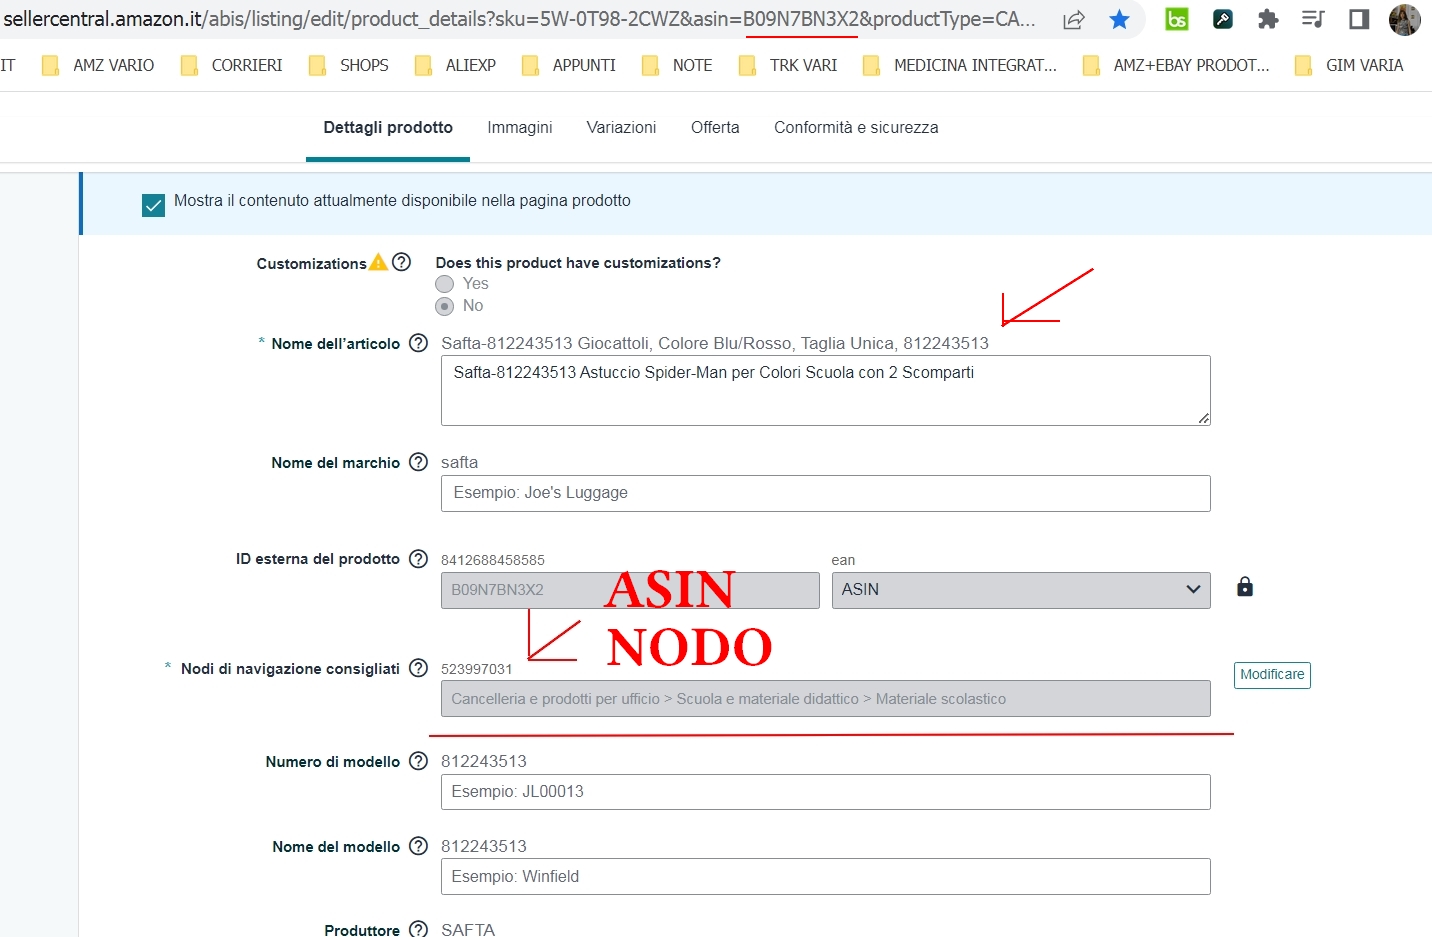Click the Numero di modello input field

pyautogui.click(x=826, y=792)
